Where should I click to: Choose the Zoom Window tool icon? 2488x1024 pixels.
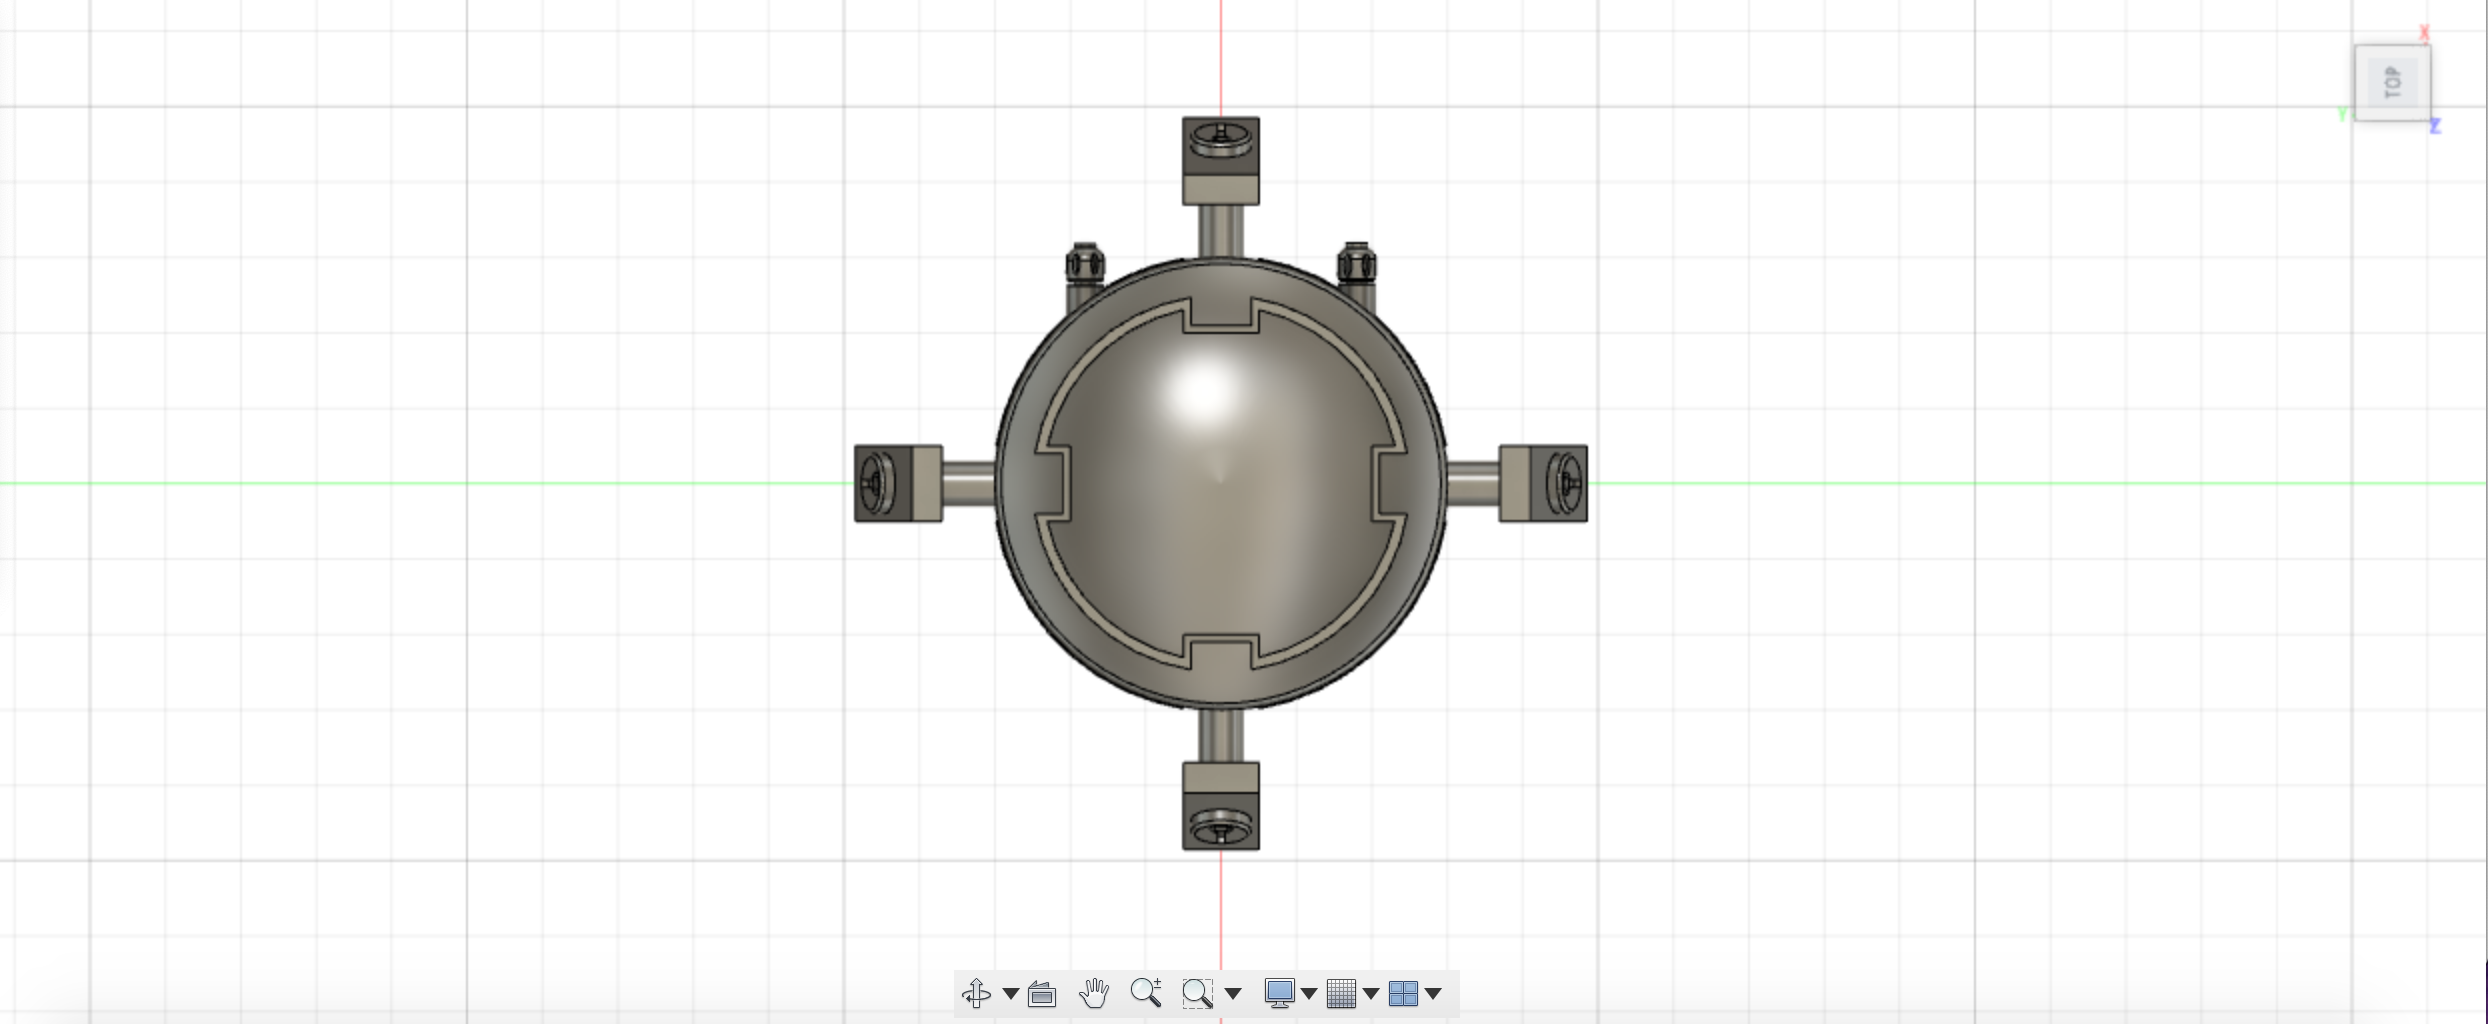(x=1197, y=993)
